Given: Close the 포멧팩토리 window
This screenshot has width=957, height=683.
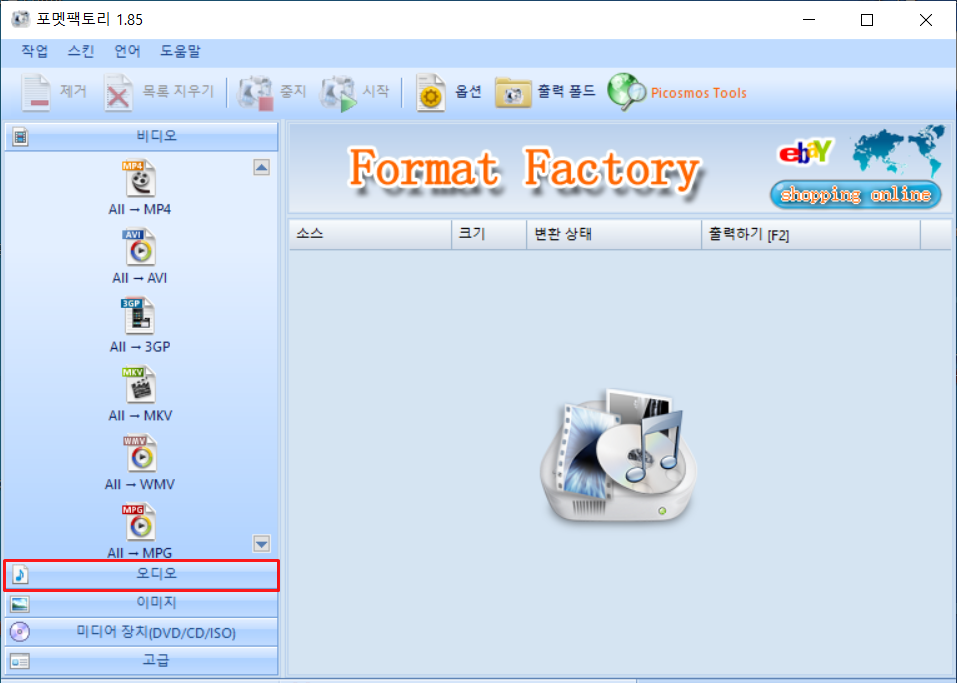Looking at the screenshot, I should click(925, 20).
